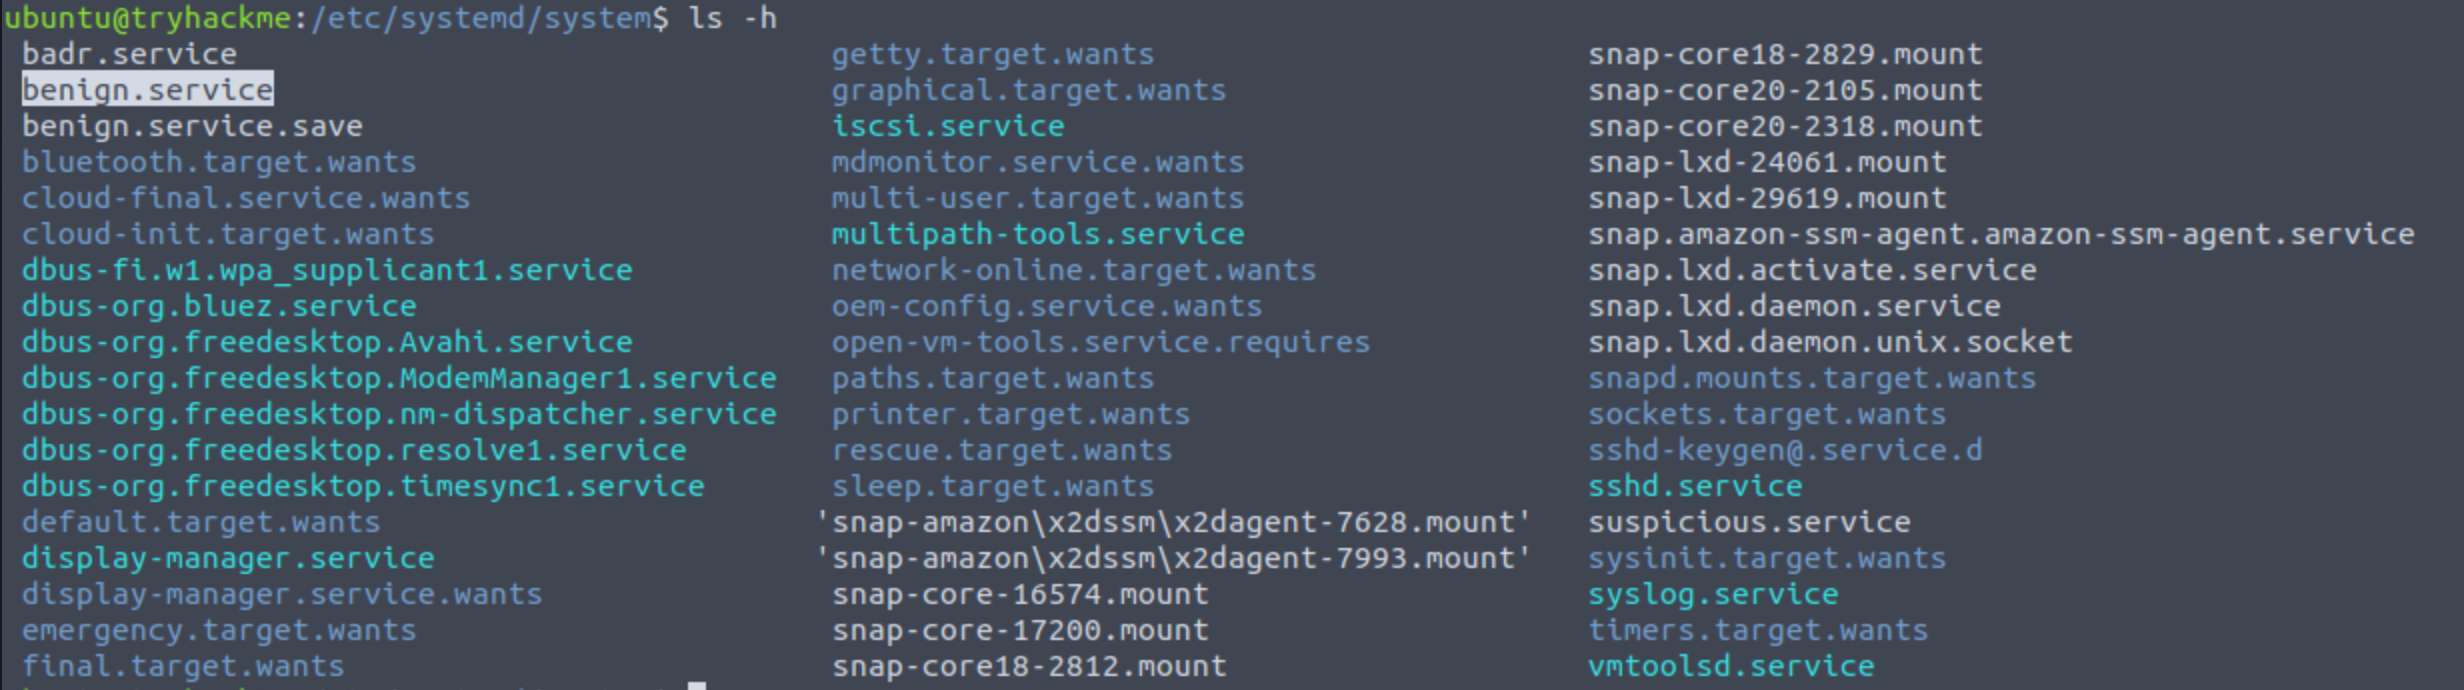2464x690 pixels.
Task: Click the multipath-tools.service entry
Action: point(1037,234)
